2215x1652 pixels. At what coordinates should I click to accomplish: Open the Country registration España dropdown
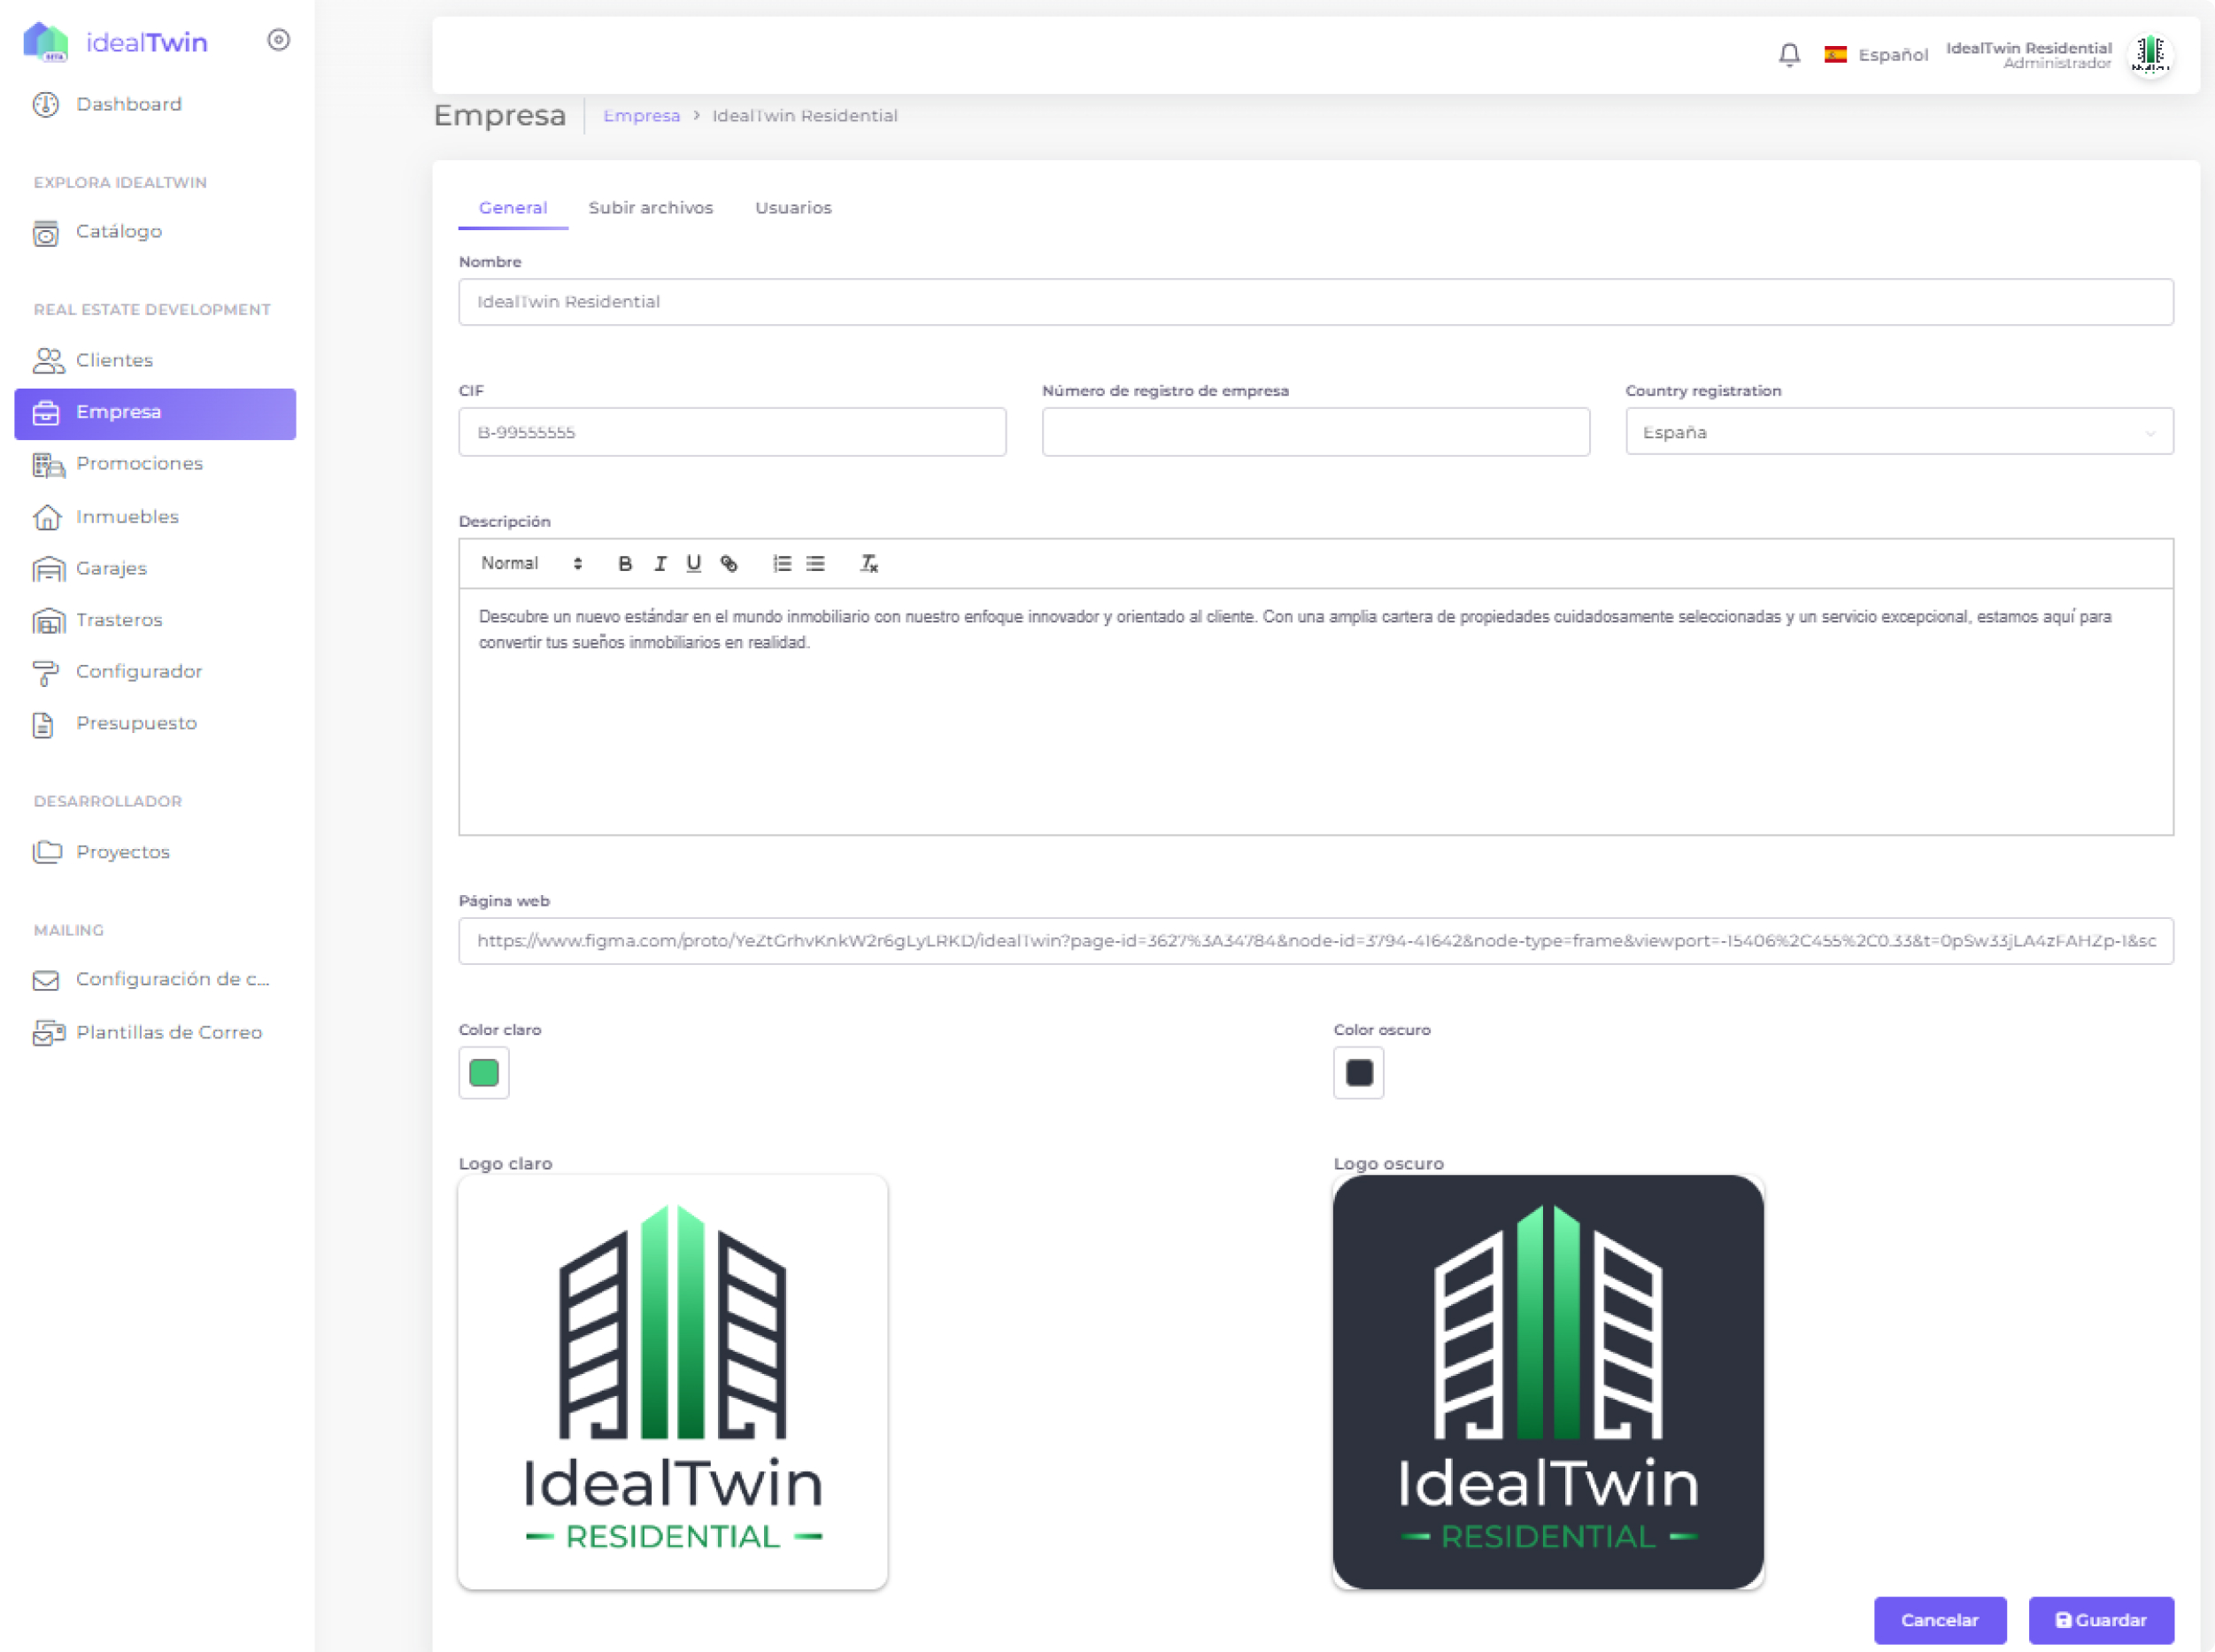1898,432
